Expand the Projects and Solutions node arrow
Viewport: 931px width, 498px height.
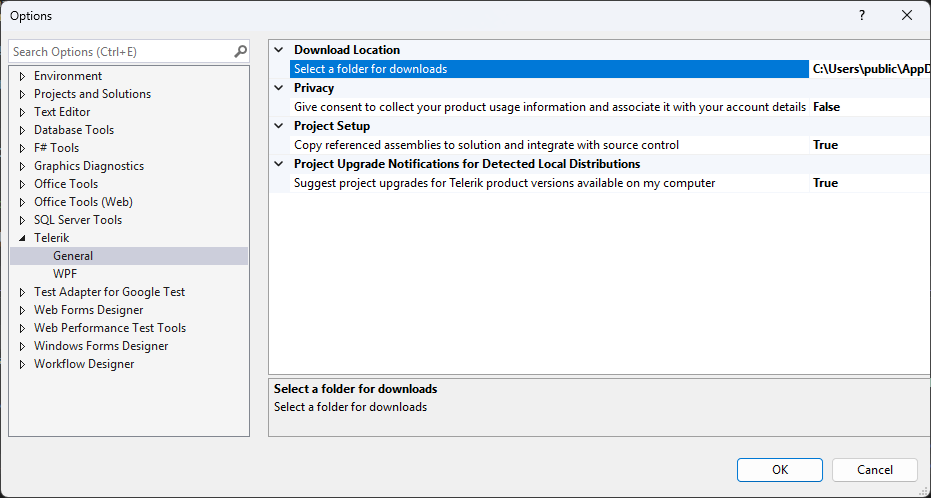point(23,94)
